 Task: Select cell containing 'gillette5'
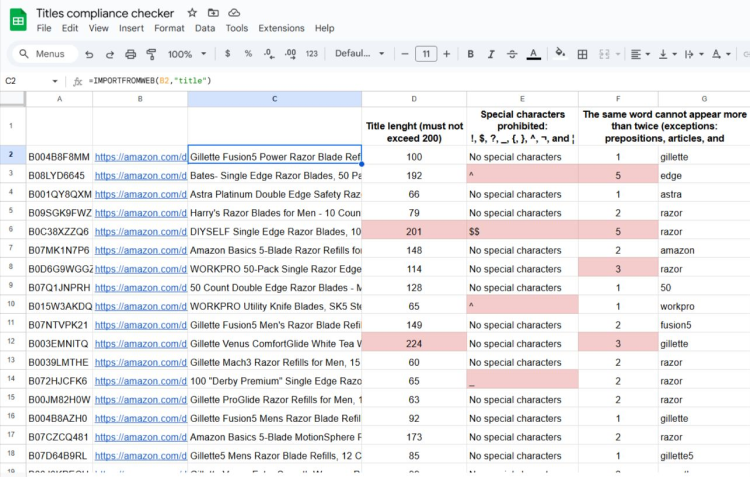click(x=704, y=455)
